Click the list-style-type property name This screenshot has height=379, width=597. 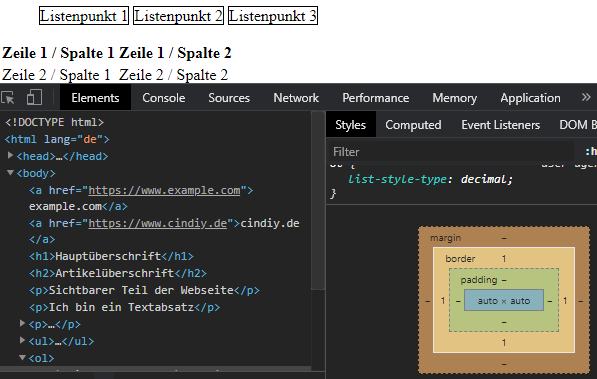(x=397, y=179)
